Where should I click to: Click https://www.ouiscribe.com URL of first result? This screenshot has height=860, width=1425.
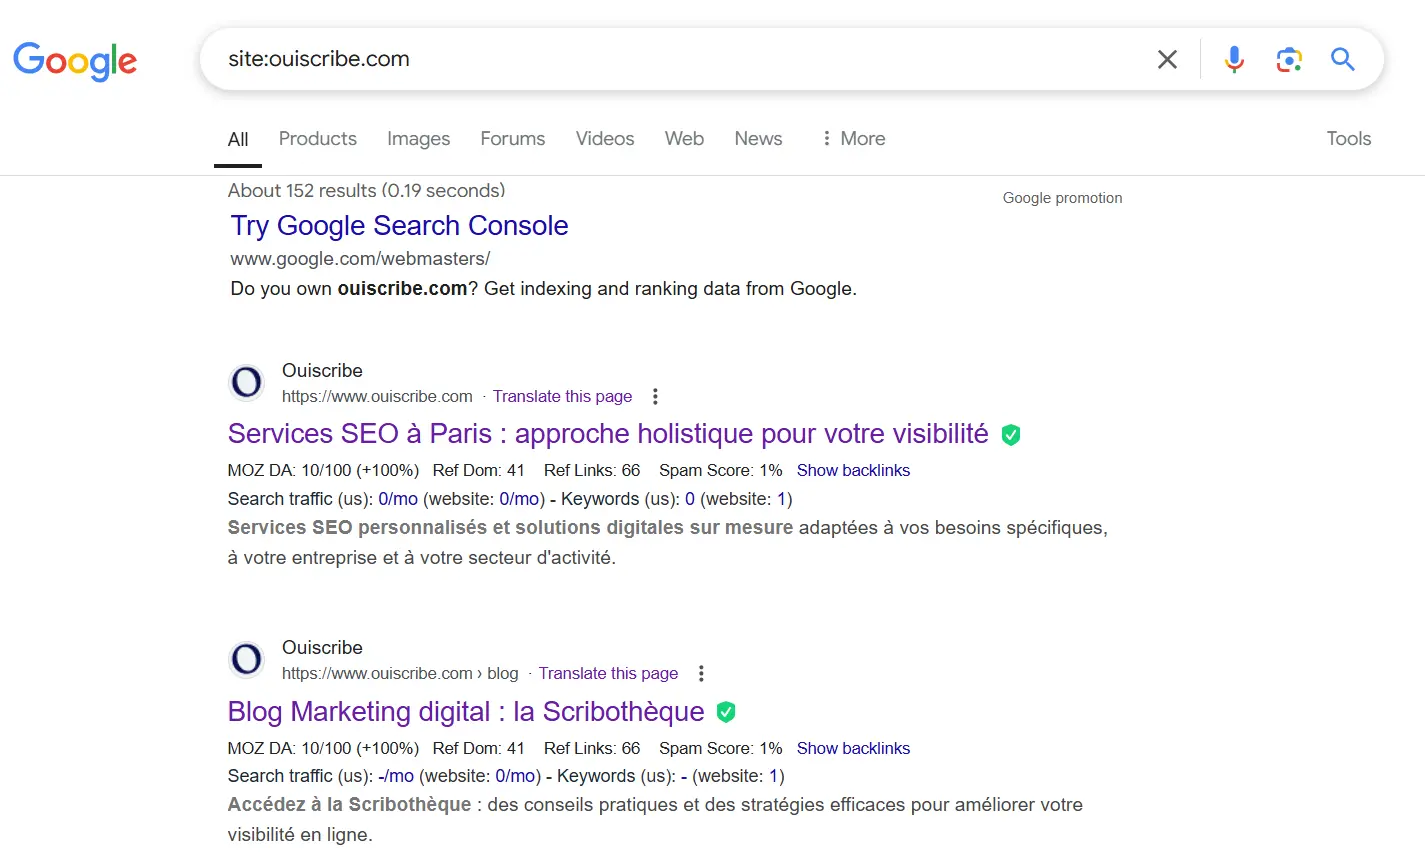point(377,397)
